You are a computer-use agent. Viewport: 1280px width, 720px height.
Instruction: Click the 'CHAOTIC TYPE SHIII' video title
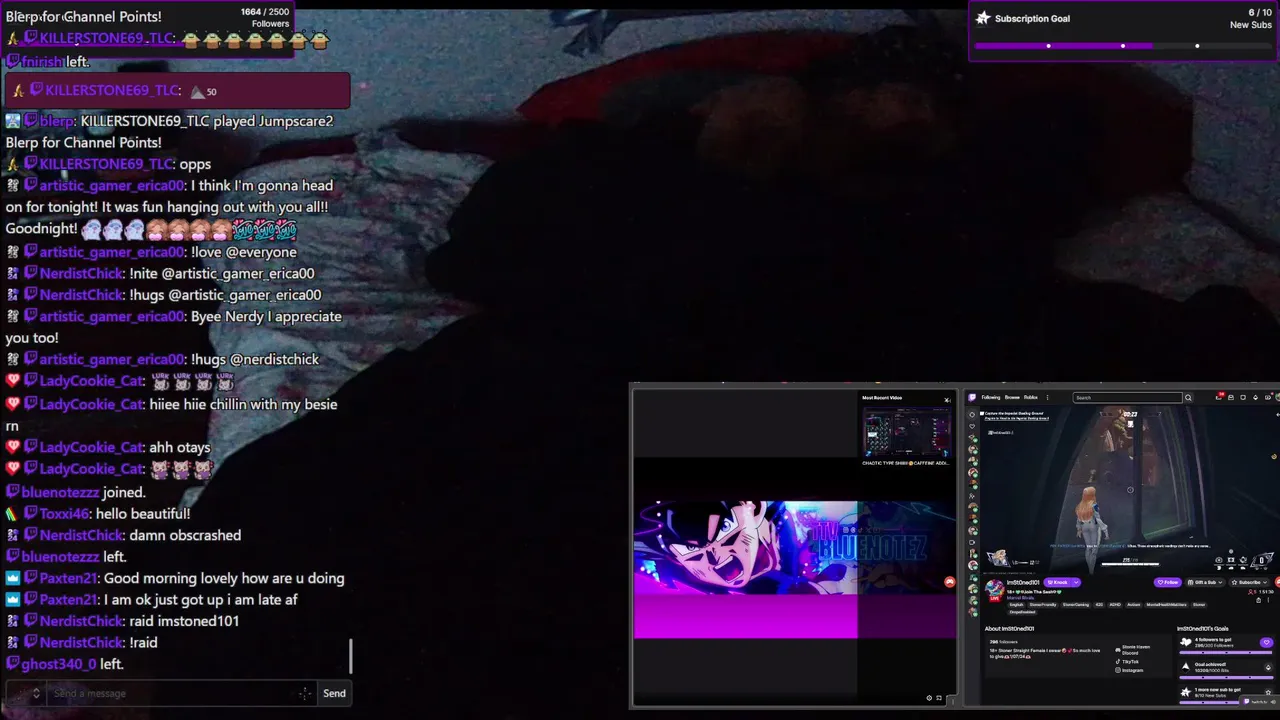point(906,463)
